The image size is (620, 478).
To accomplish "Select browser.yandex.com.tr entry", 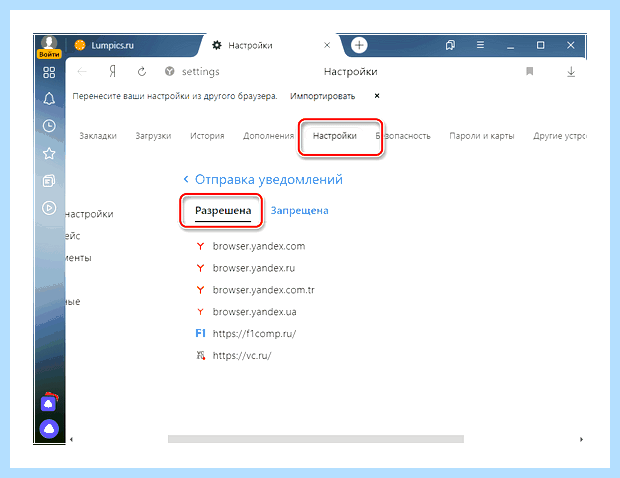I will coord(263,290).
